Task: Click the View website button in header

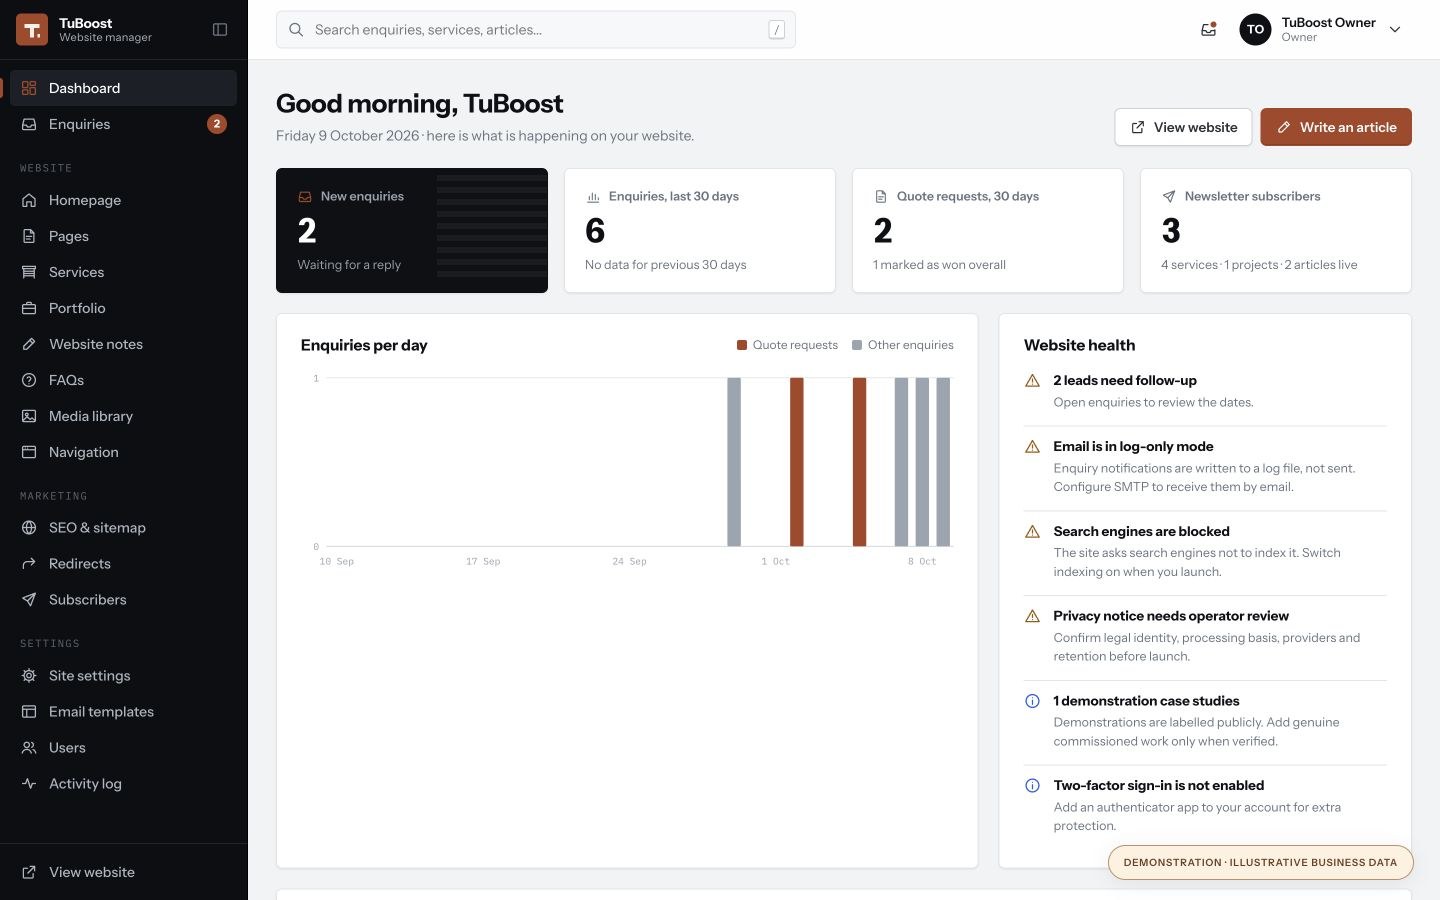Action: coord(1183,127)
